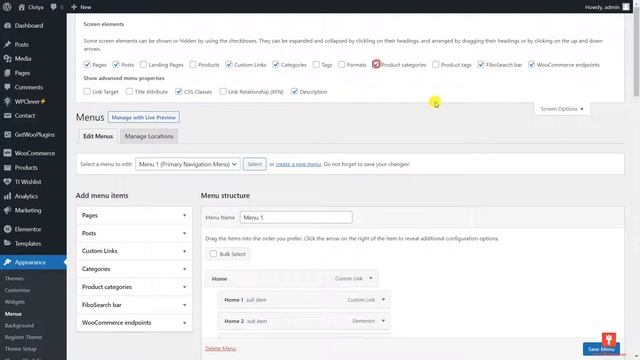Switch to the Manage Locations tab

click(x=149, y=136)
